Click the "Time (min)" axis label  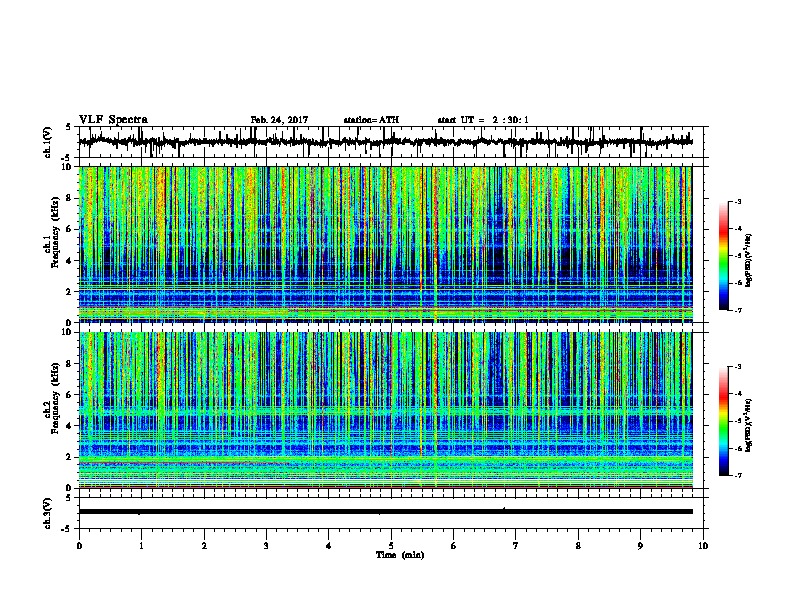[x=400, y=555]
